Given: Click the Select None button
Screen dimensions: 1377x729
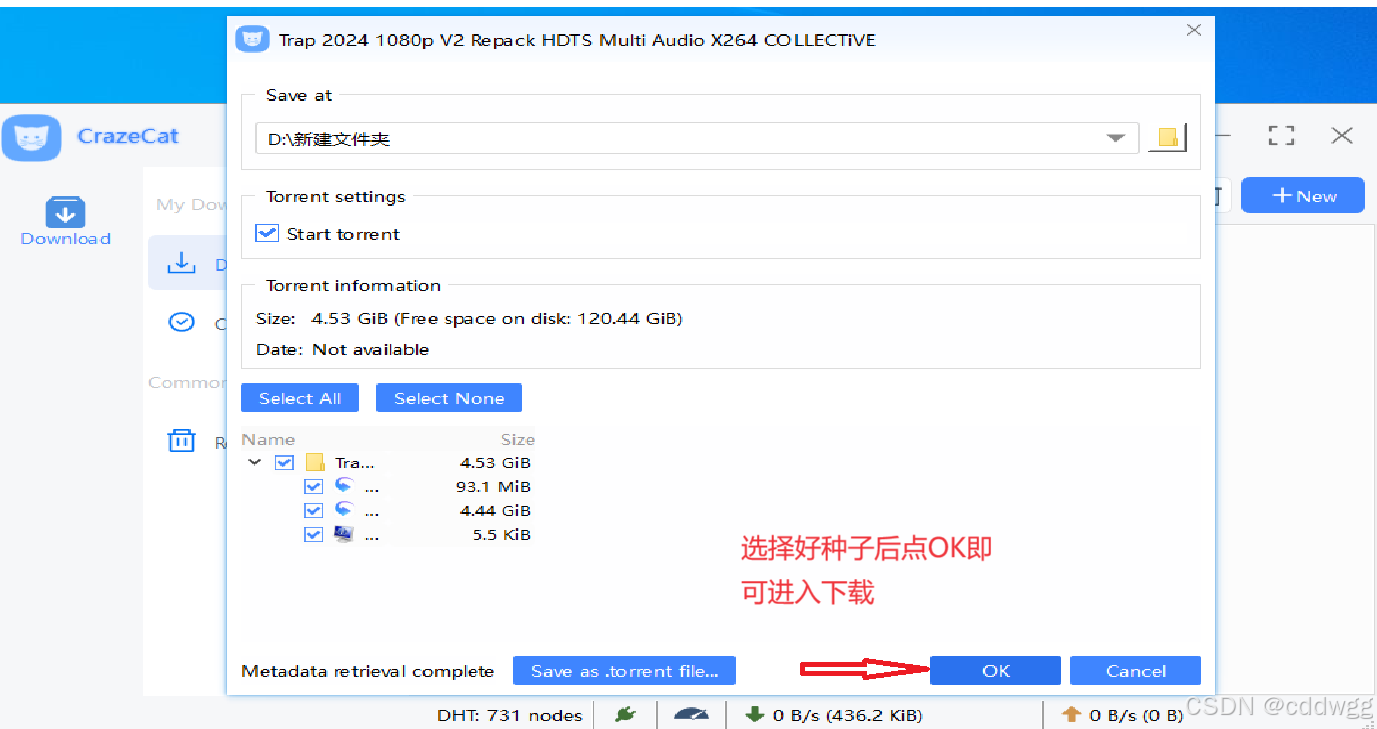Looking at the screenshot, I should [x=449, y=398].
